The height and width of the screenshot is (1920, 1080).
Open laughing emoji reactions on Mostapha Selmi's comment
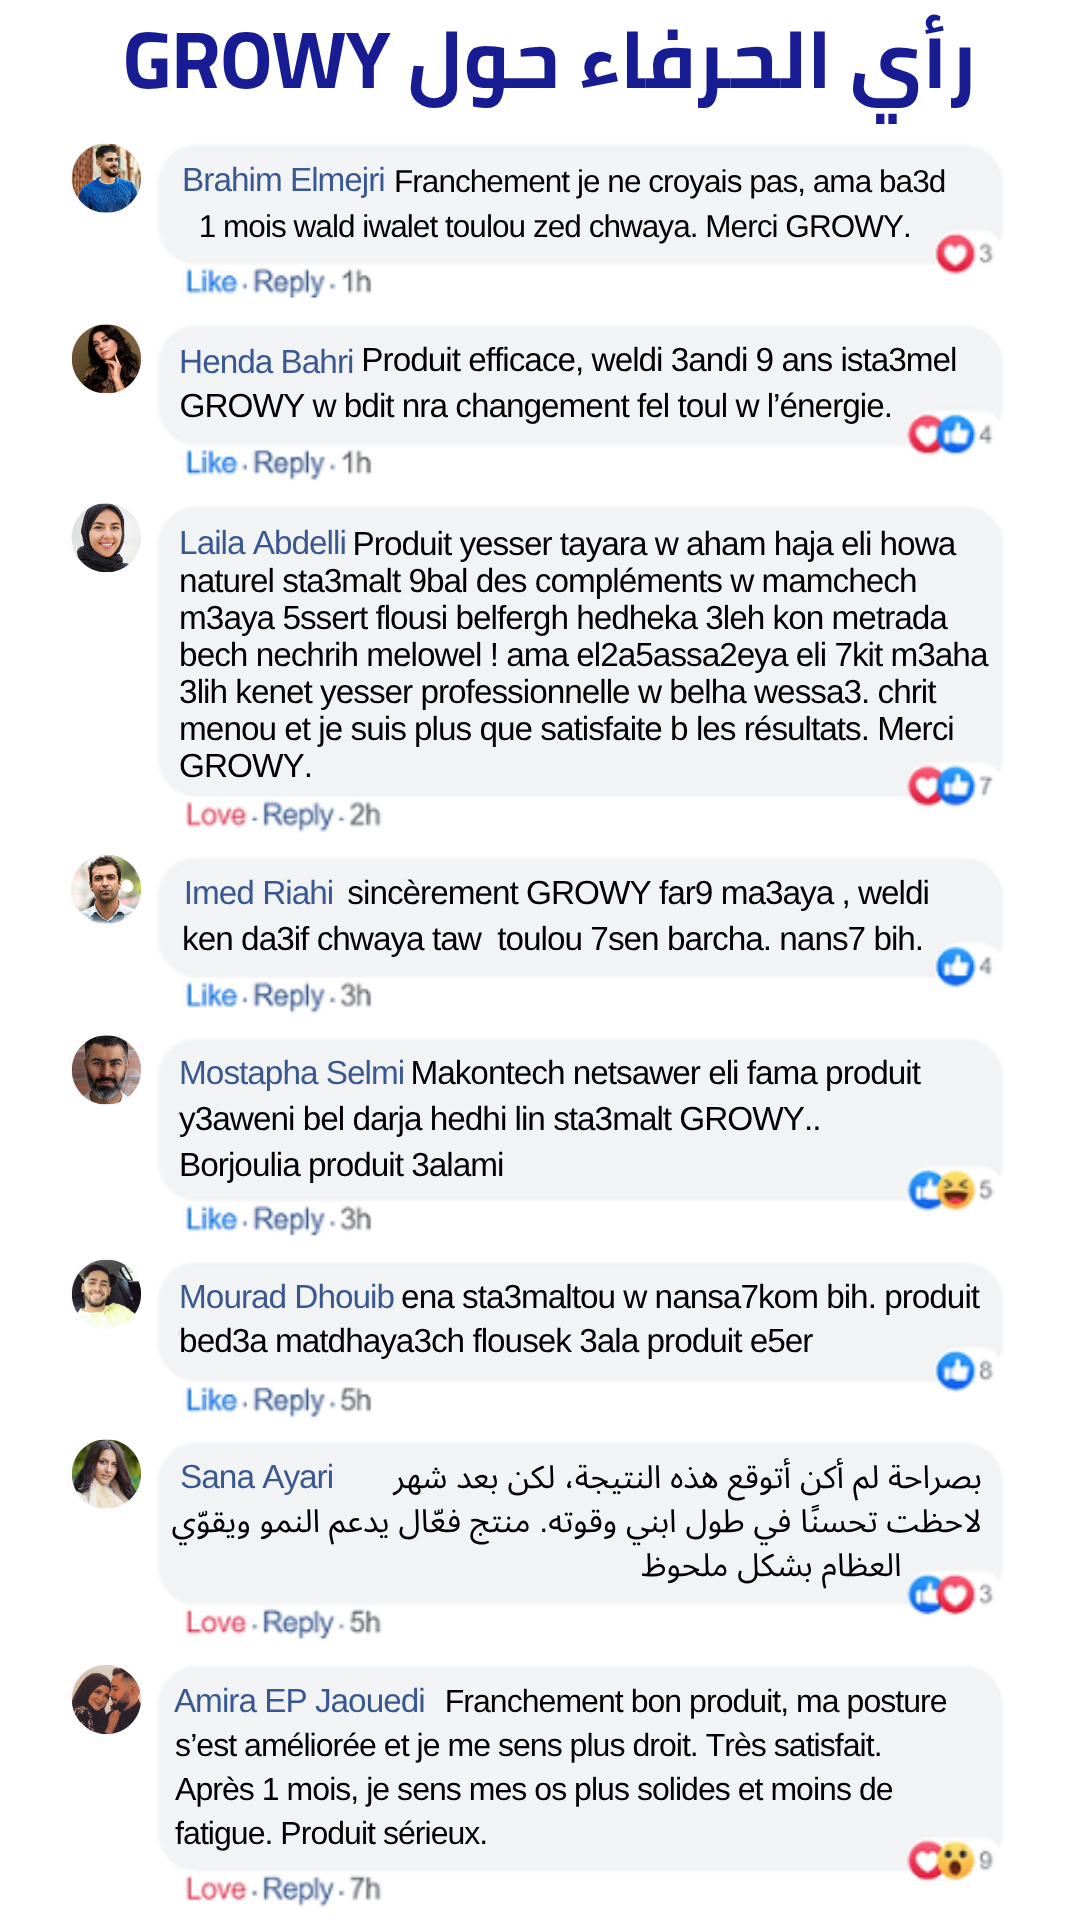coord(957,1189)
